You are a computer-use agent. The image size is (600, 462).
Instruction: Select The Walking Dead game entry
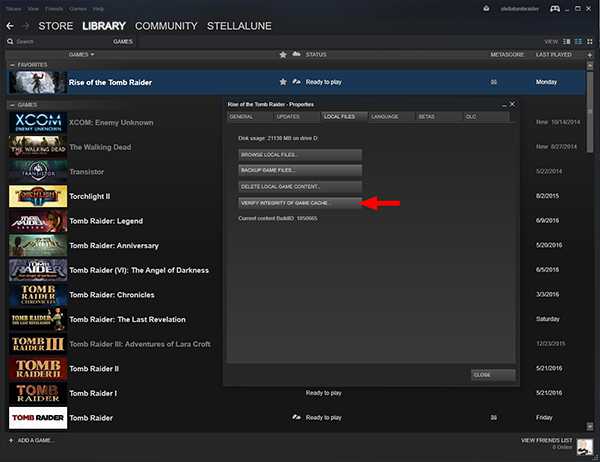(100, 147)
